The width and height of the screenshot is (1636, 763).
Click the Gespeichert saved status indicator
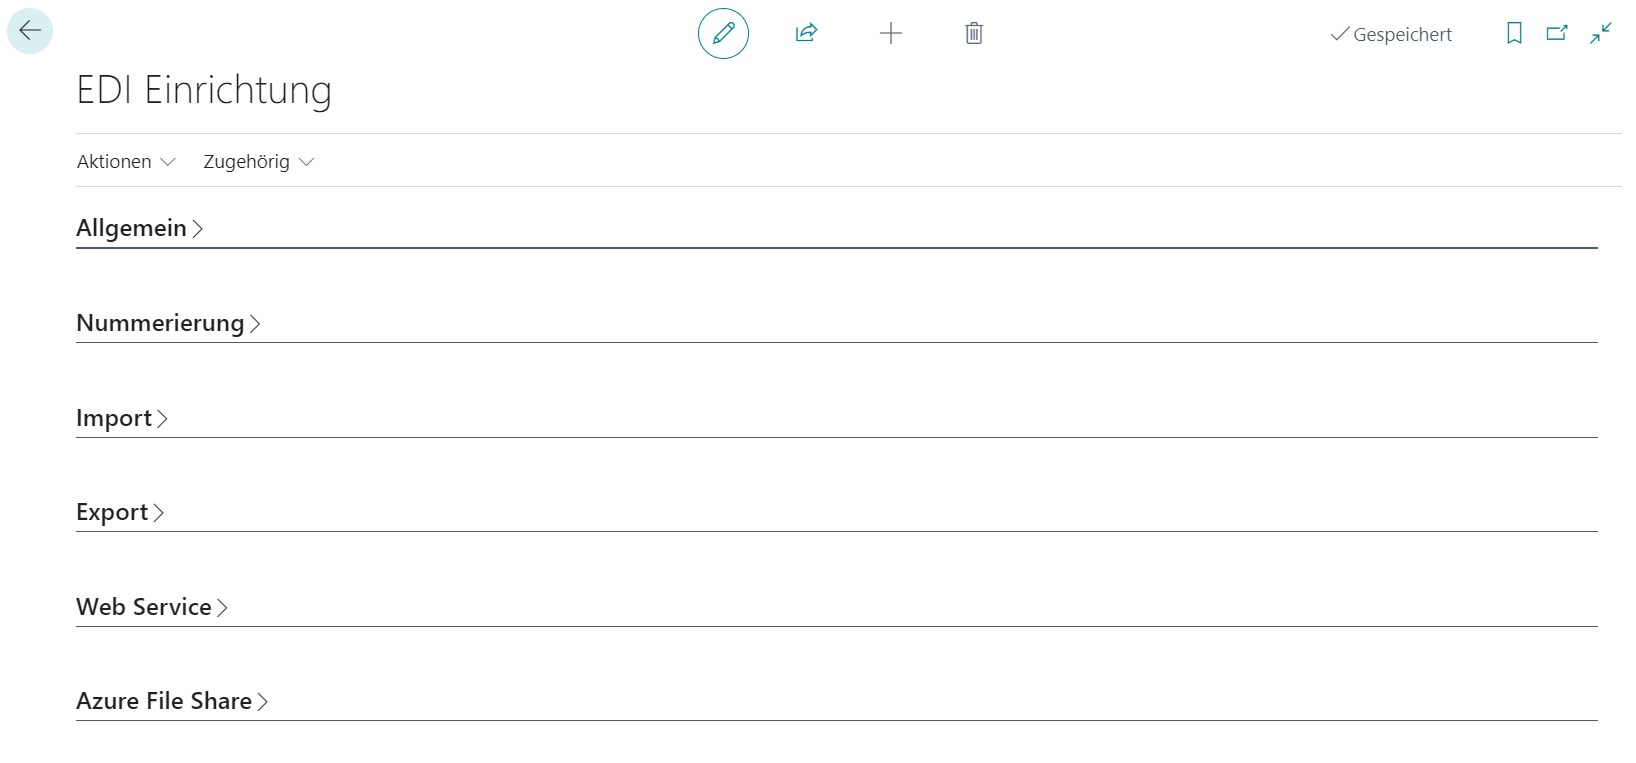[x=1391, y=35]
